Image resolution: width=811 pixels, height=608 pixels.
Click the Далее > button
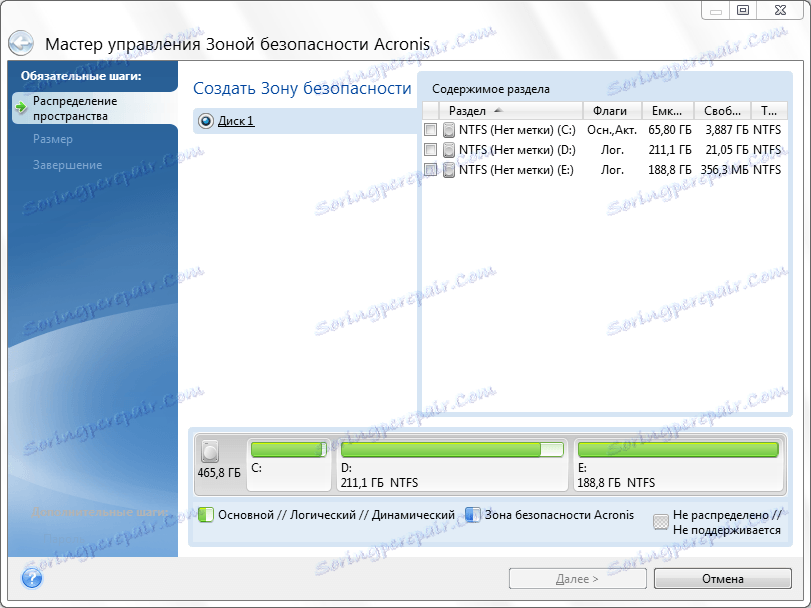tap(578, 579)
